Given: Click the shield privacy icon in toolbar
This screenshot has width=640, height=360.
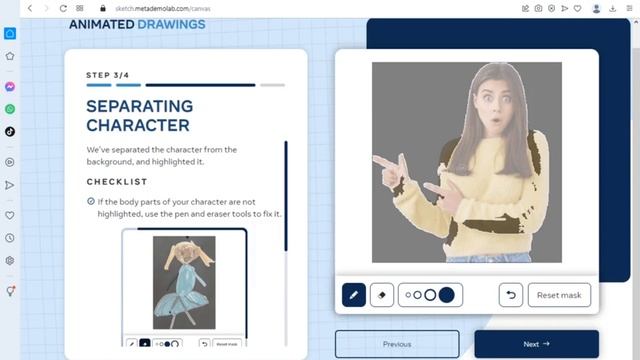Looking at the screenshot, I should (x=551, y=8).
